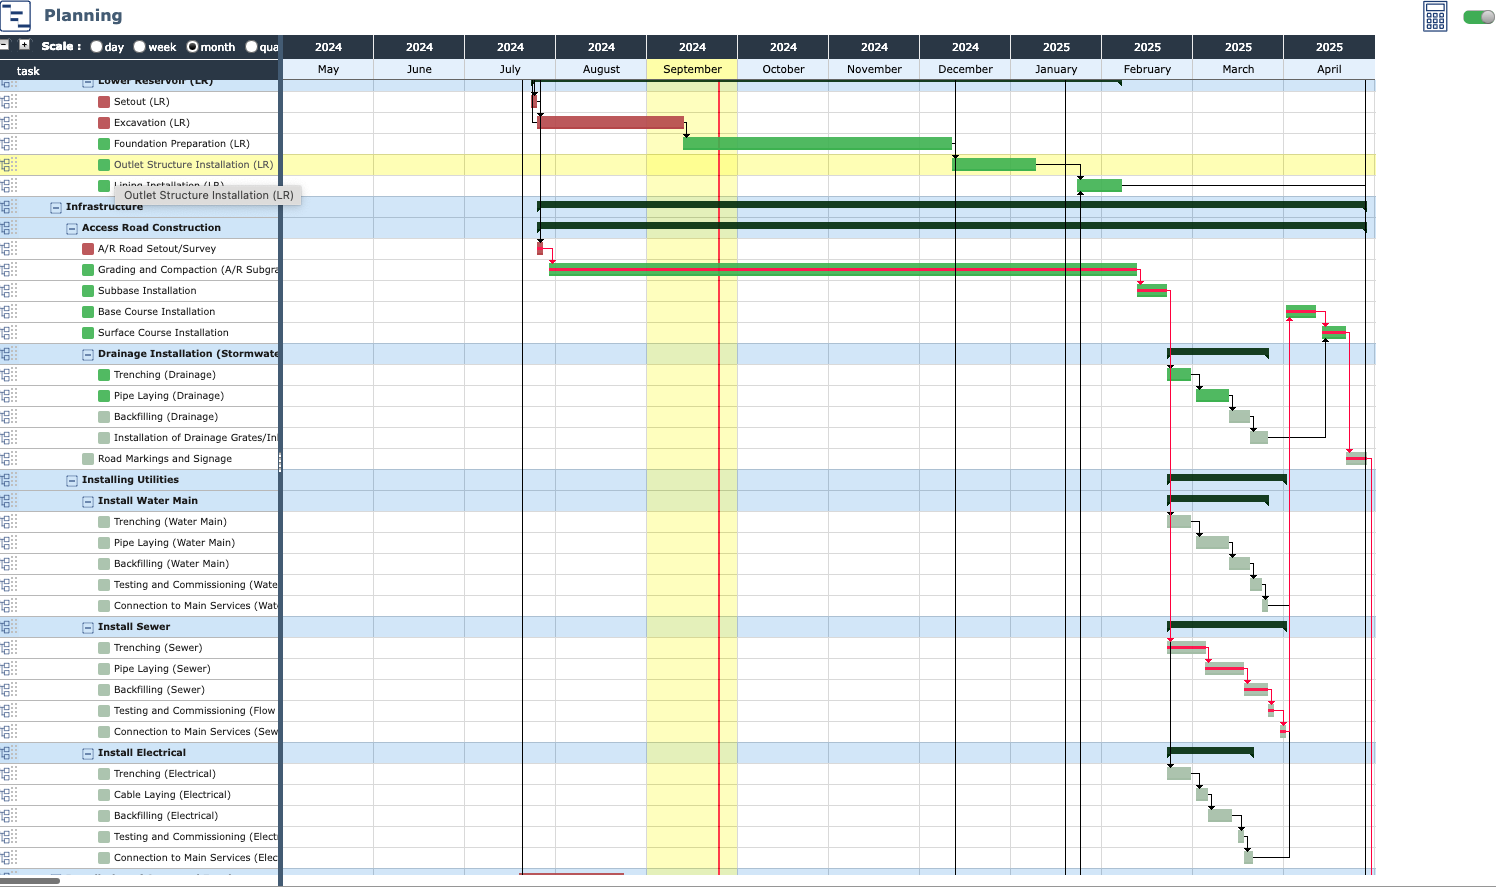Click the collapse-all minus icon
1496x887 pixels.
click(x=5, y=45)
